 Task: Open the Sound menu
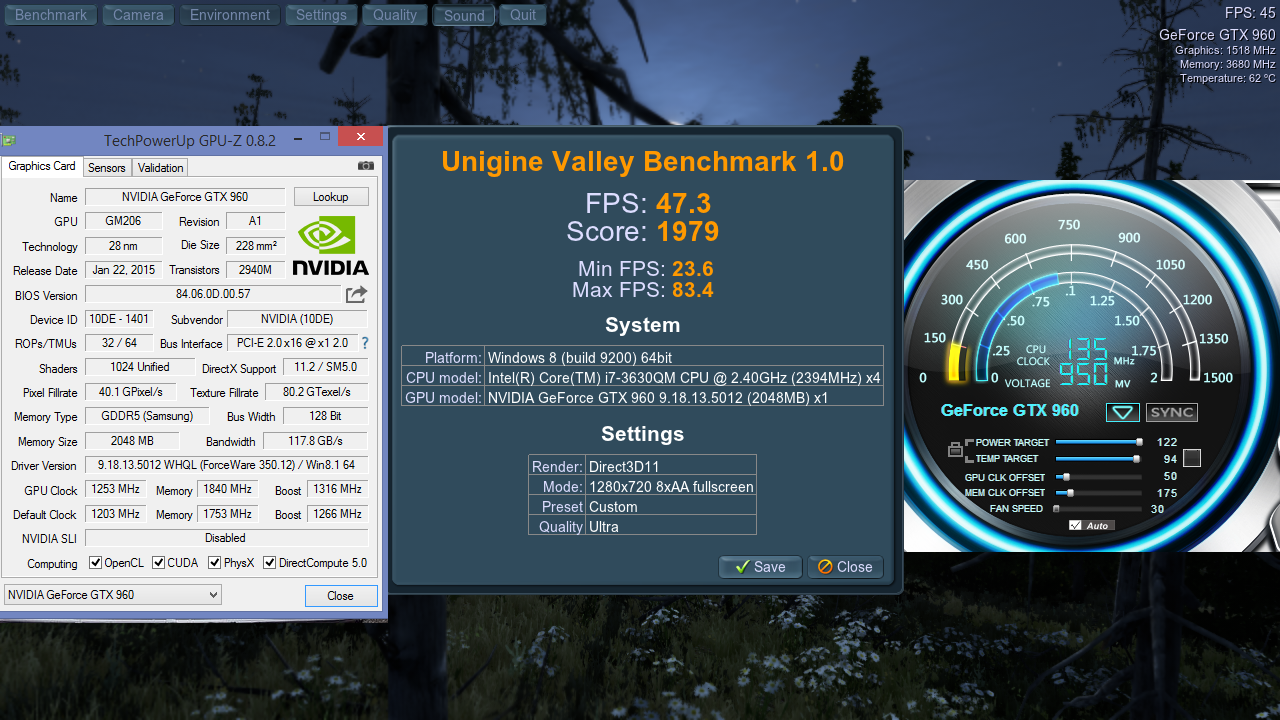[464, 15]
